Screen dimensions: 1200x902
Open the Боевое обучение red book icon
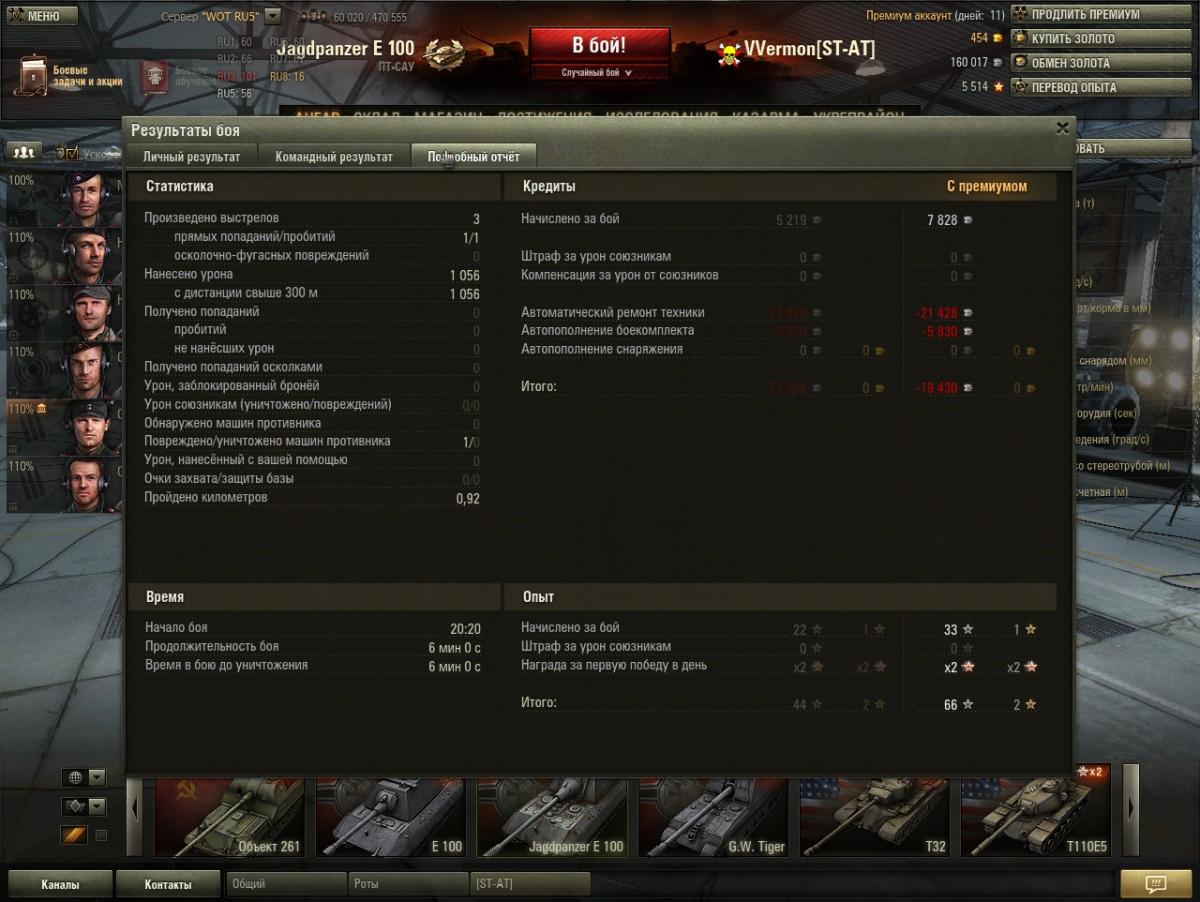pyautogui.click(x=154, y=76)
